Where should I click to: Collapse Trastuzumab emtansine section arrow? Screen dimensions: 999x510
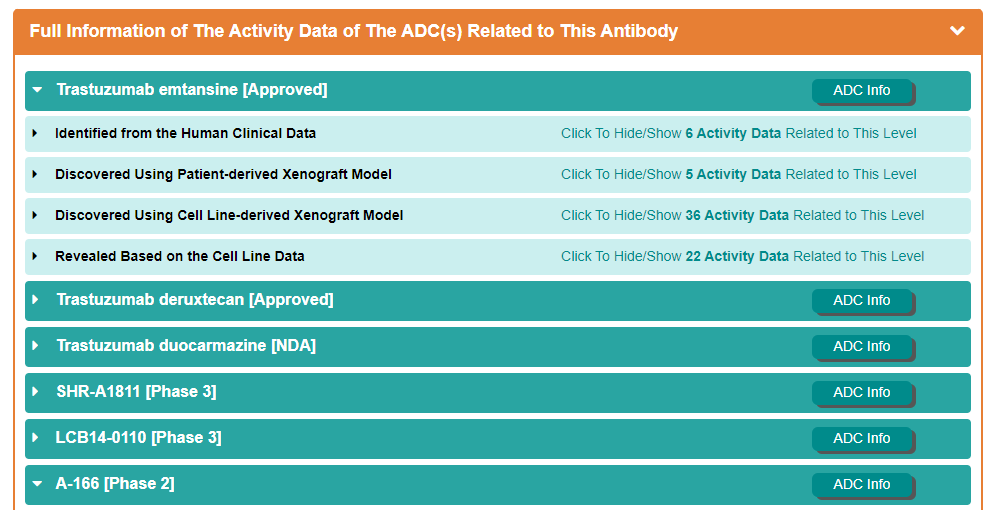[37, 90]
